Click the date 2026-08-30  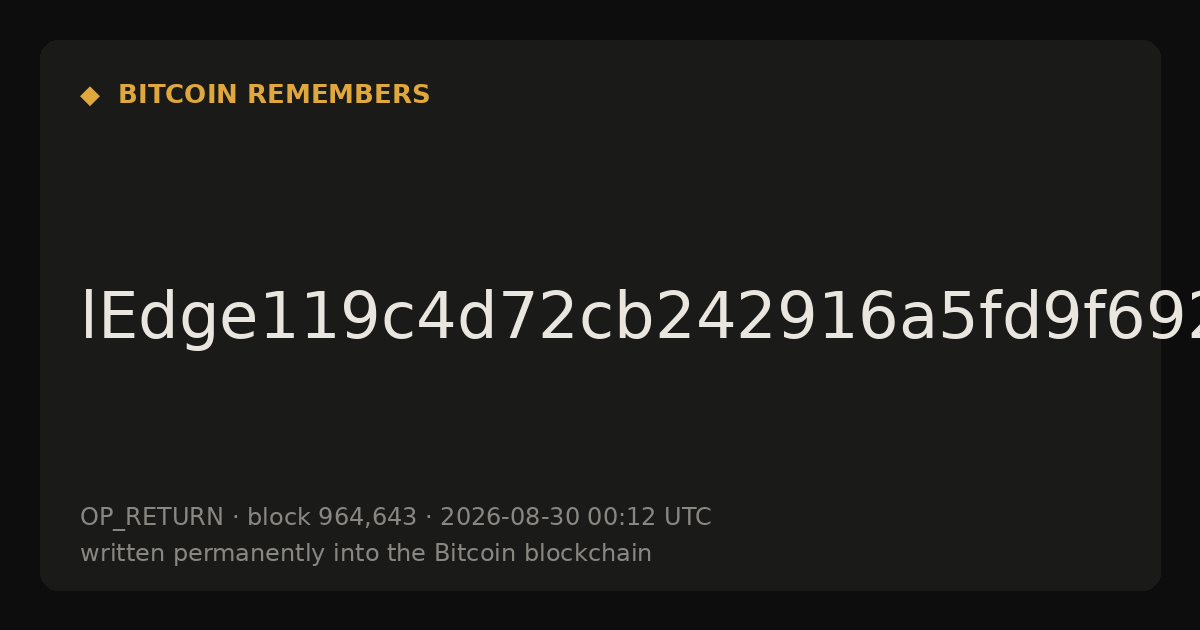point(510,518)
